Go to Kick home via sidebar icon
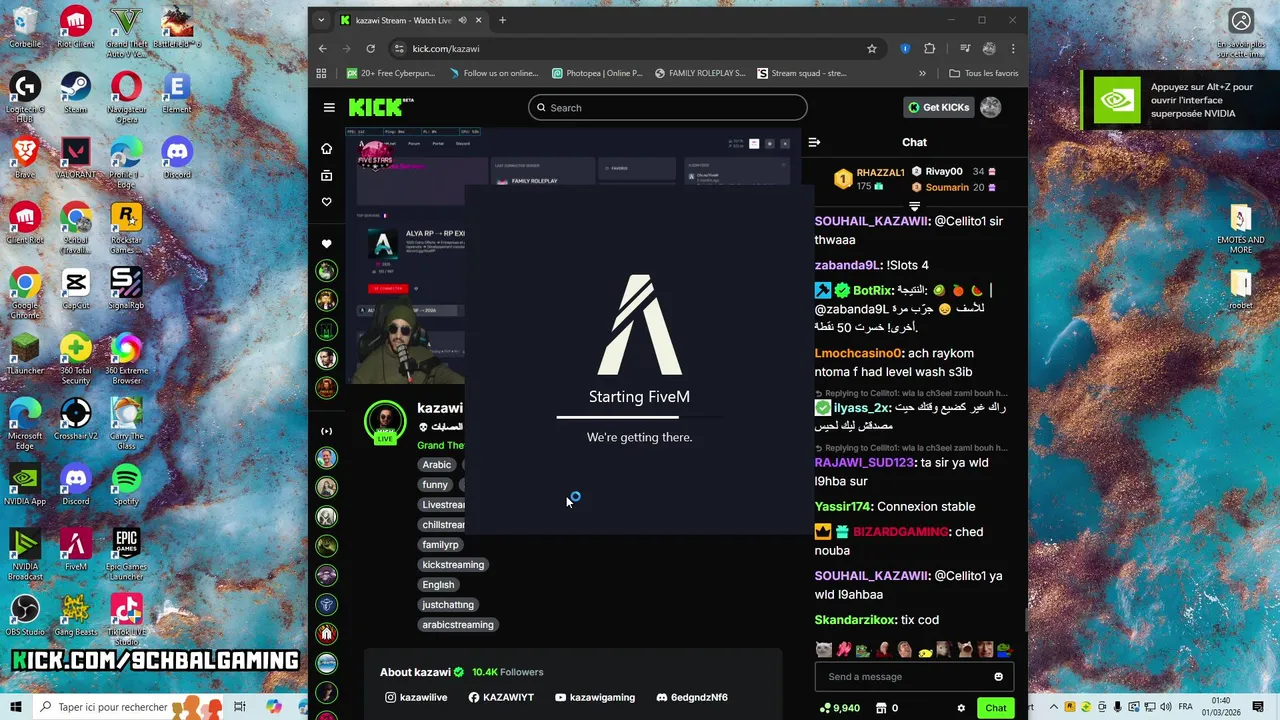1280x720 pixels. click(x=326, y=149)
